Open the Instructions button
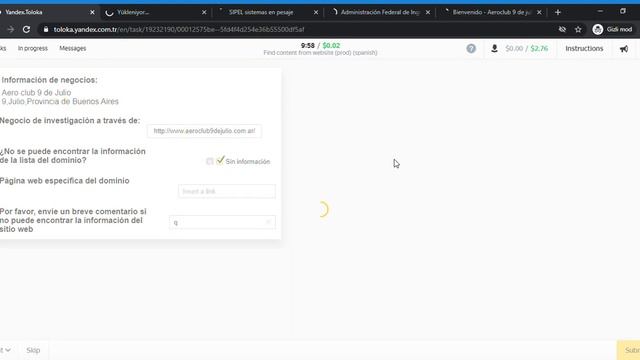Viewport: 640px width, 360px height. click(x=584, y=49)
